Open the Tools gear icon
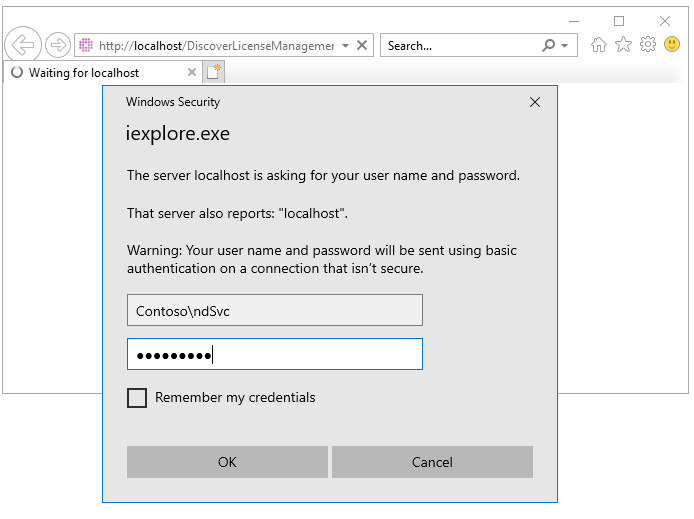The height and width of the screenshot is (519, 694). pos(648,45)
